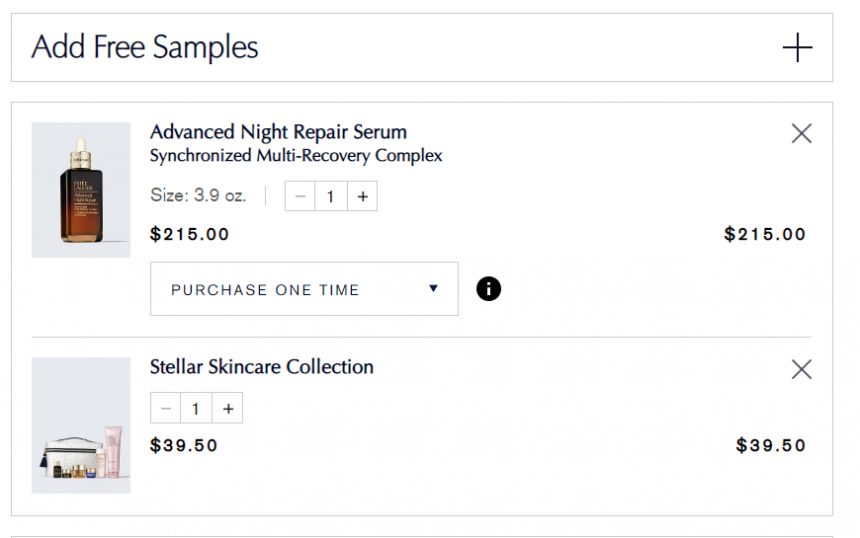
Task: Click the serum's right-side $215.00 total
Action: [764, 235]
